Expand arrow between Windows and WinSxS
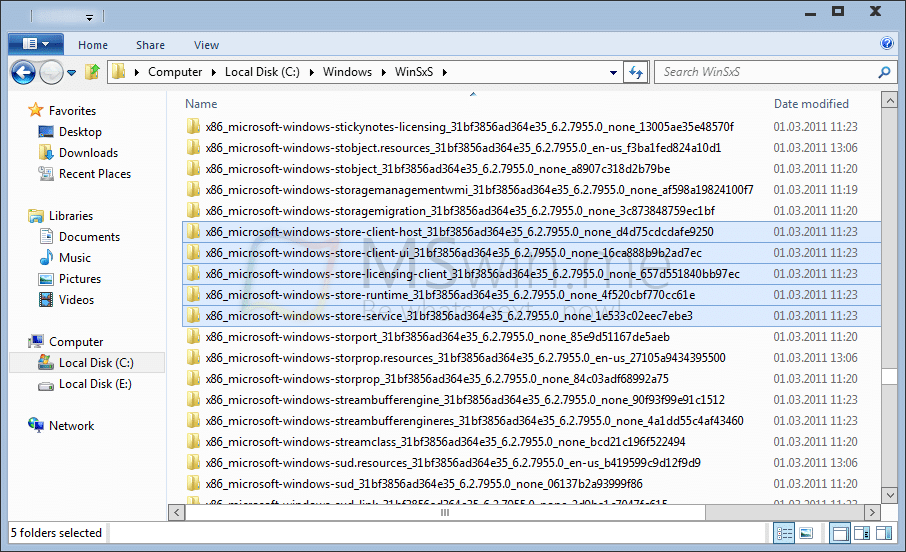The image size is (906, 552). pos(384,72)
